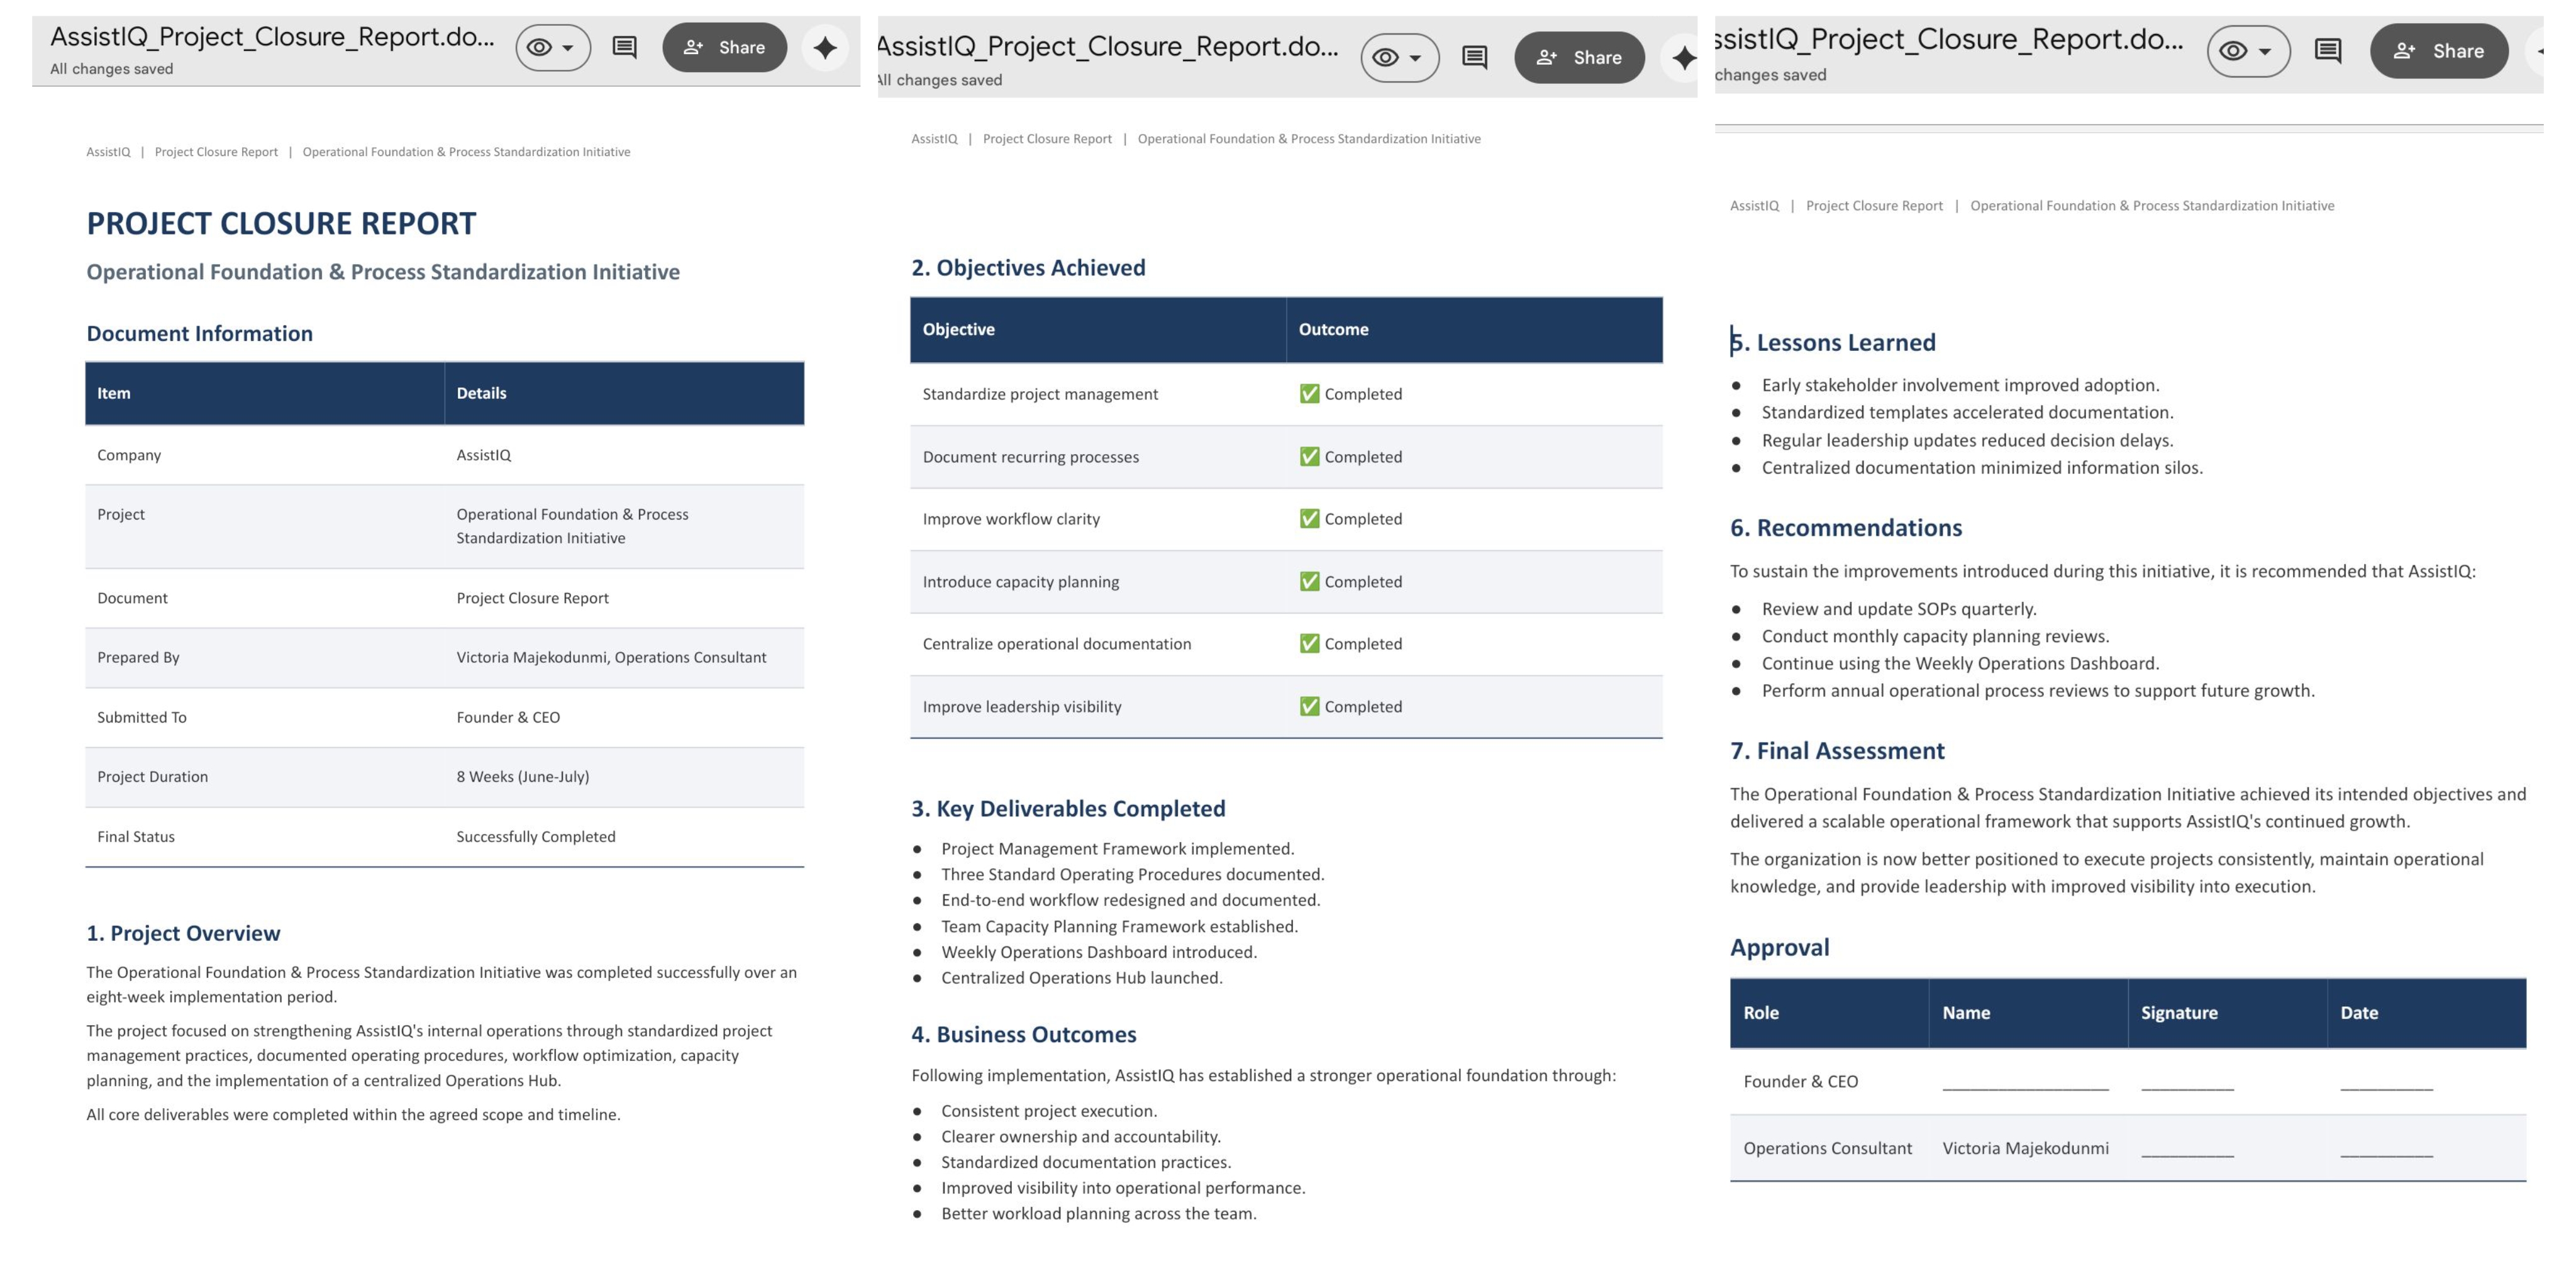Click Share button above the Lessons Learned page
2576x1288 pixels.
(2439, 51)
